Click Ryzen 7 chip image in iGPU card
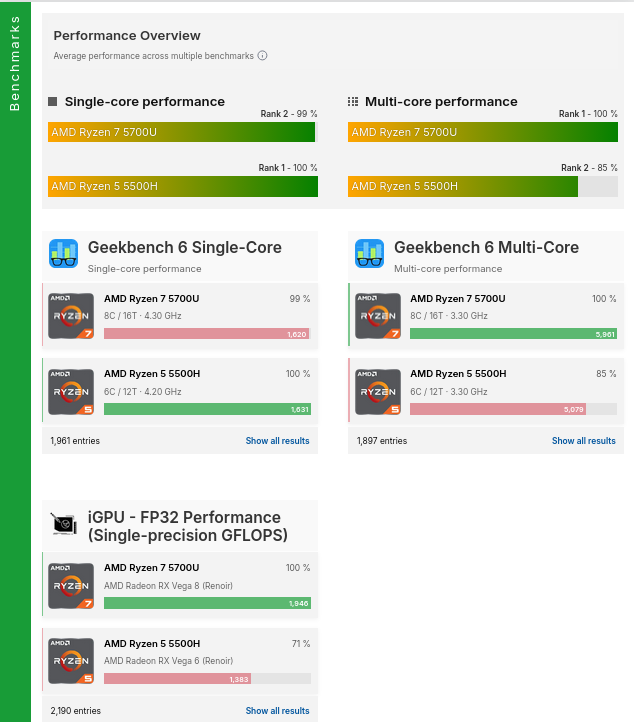This screenshot has height=722, width=634. pyautogui.click(x=71, y=585)
